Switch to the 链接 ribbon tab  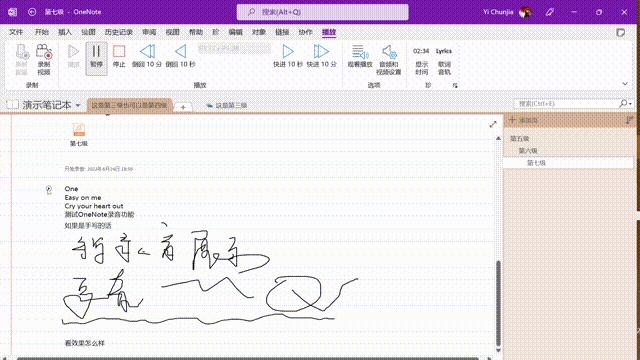pos(282,32)
